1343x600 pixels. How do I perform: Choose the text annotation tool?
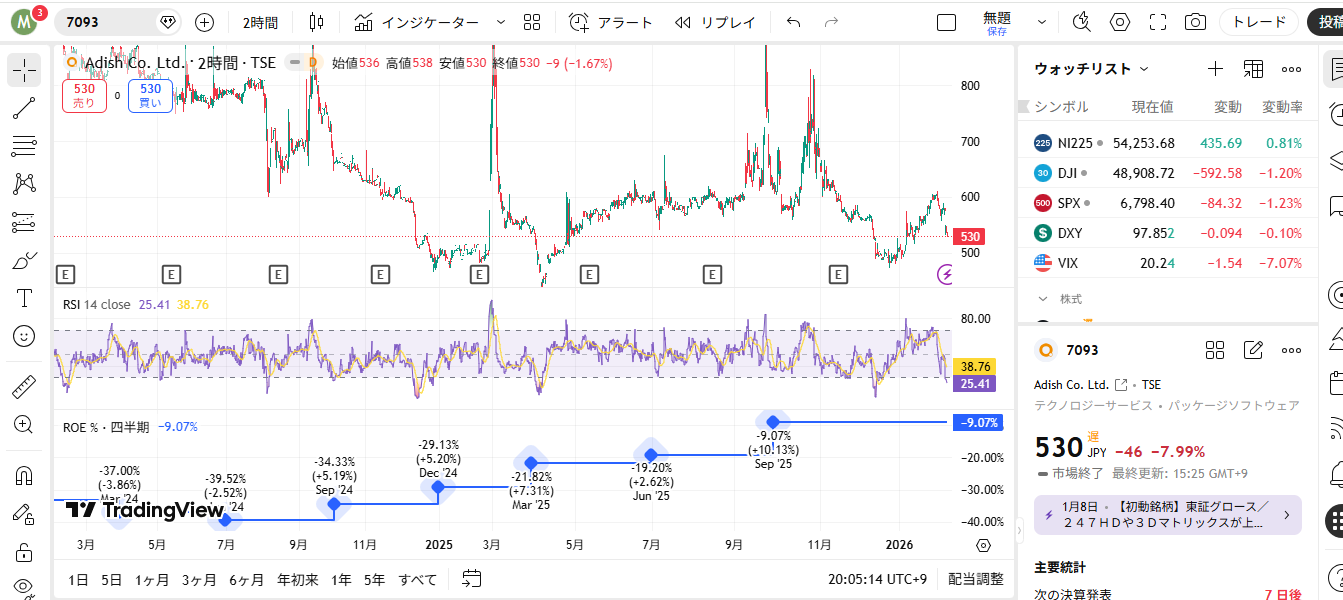24,298
